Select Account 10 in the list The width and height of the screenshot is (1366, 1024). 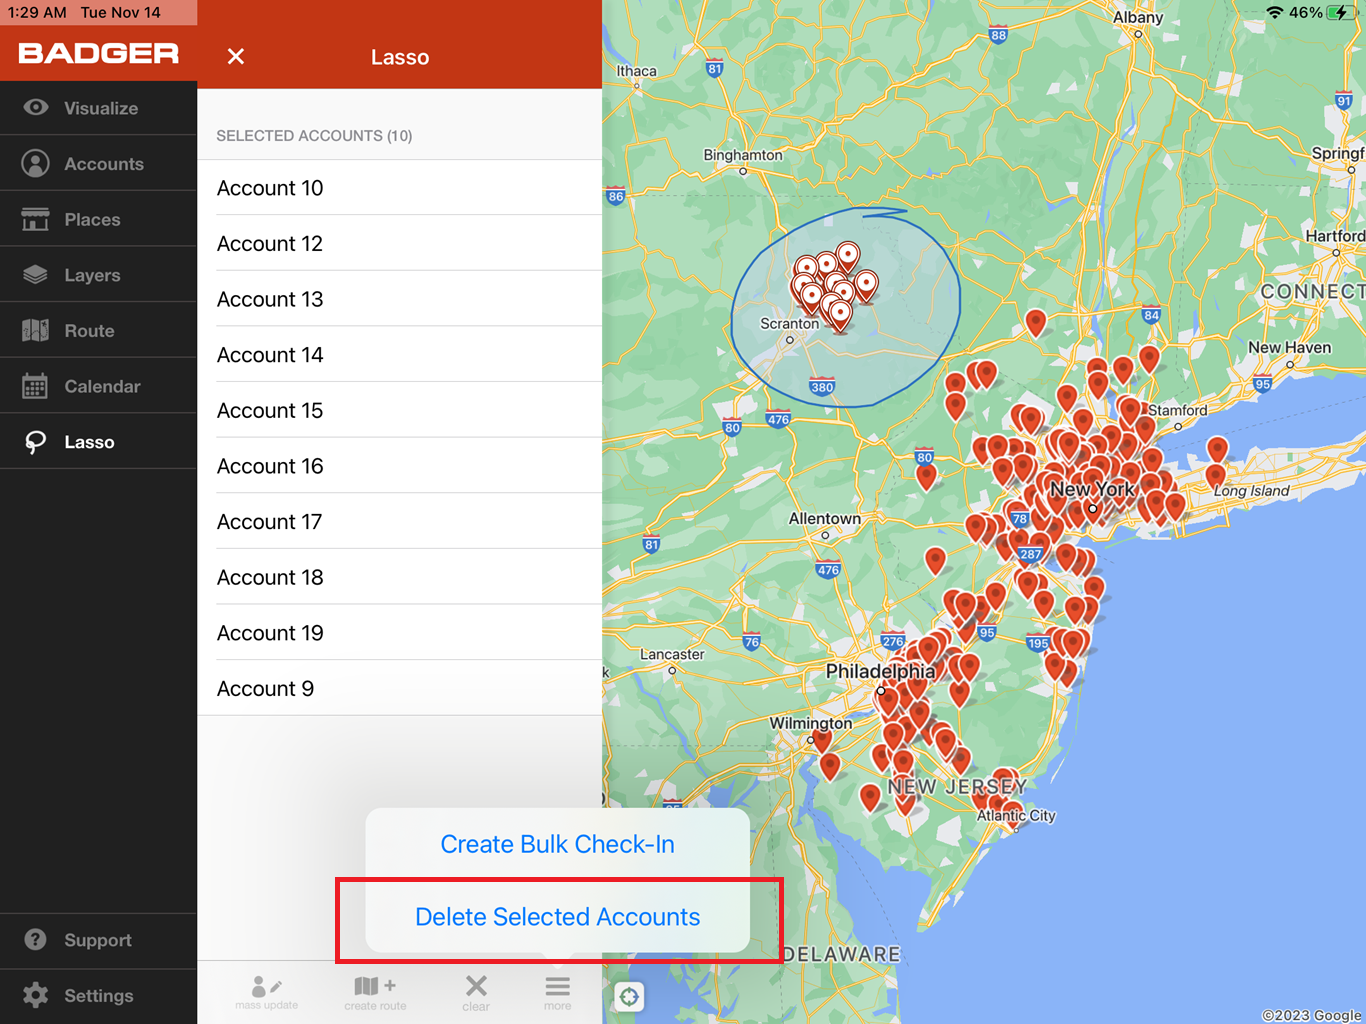tap(400, 188)
